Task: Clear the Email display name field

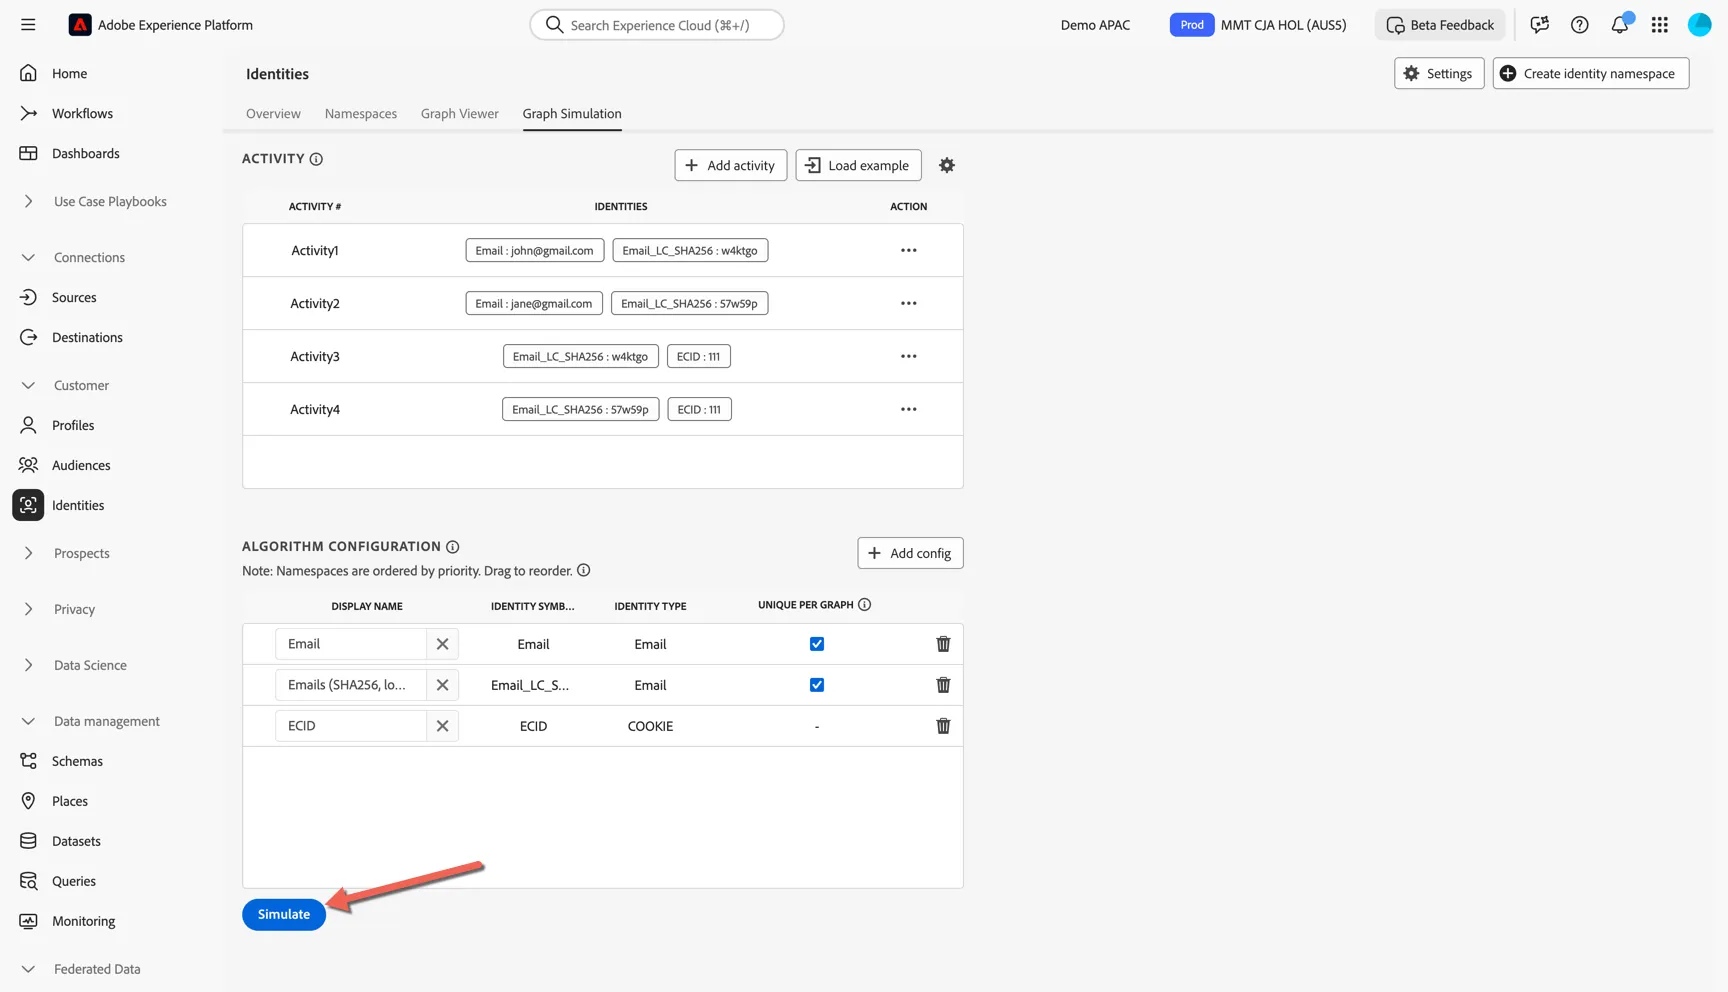Action: pos(442,644)
